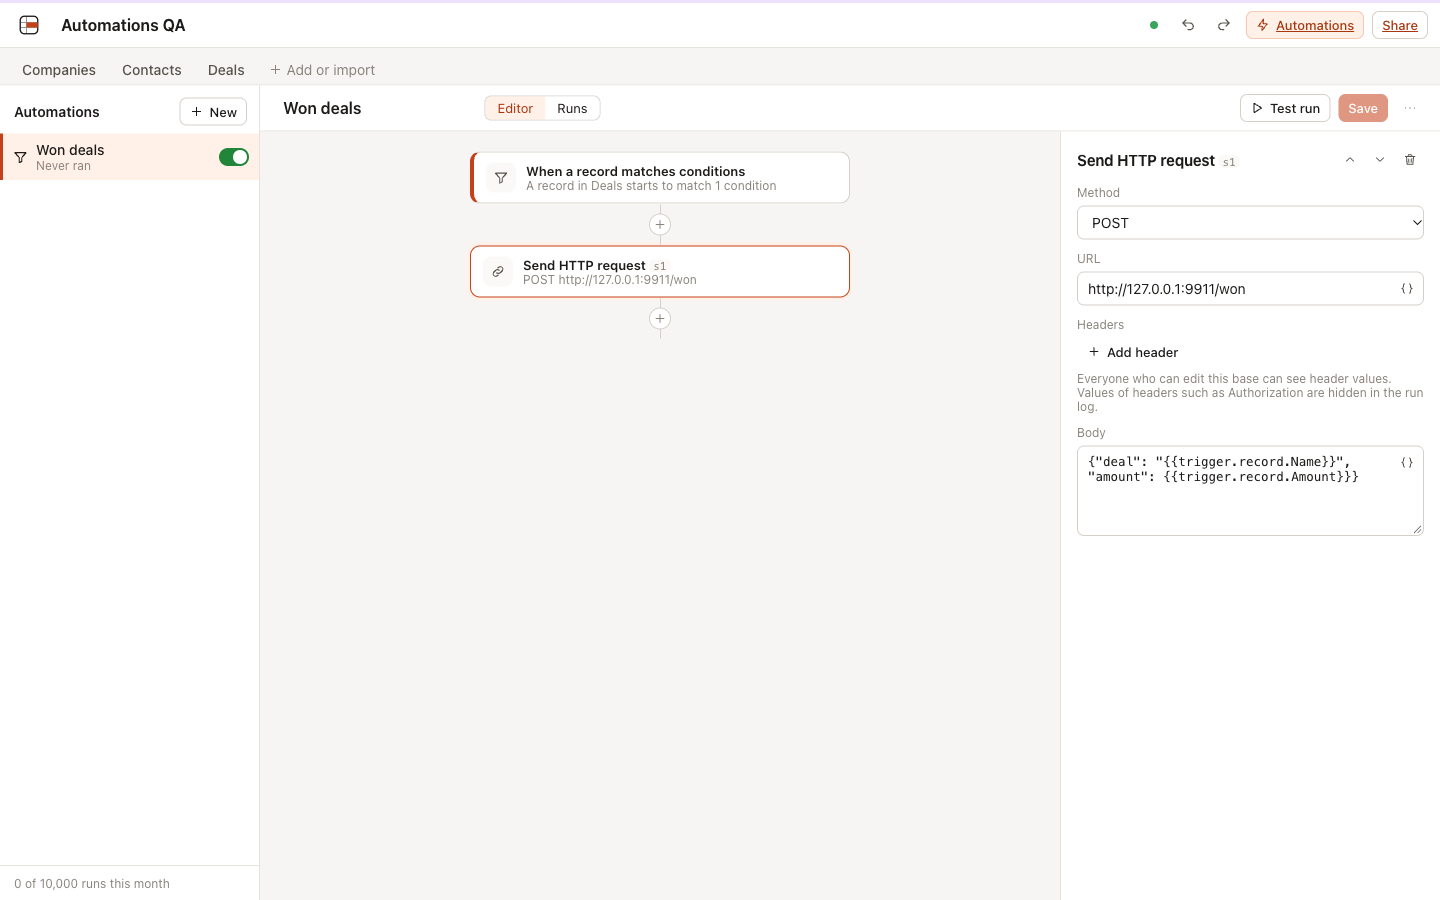Select the 'When a record matches conditions' trigger card
1440x900 pixels.
(660, 178)
